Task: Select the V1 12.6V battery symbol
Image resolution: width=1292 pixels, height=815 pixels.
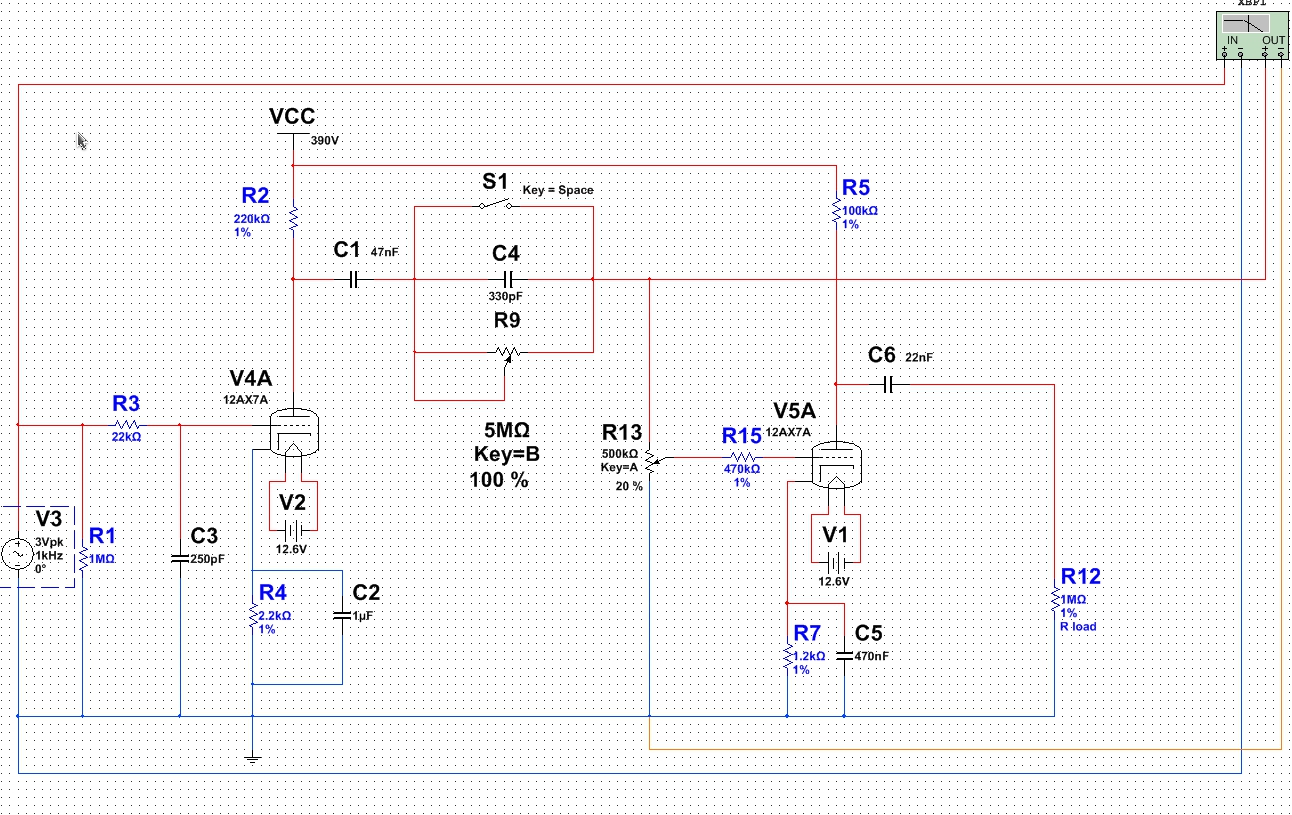Action: (835, 562)
